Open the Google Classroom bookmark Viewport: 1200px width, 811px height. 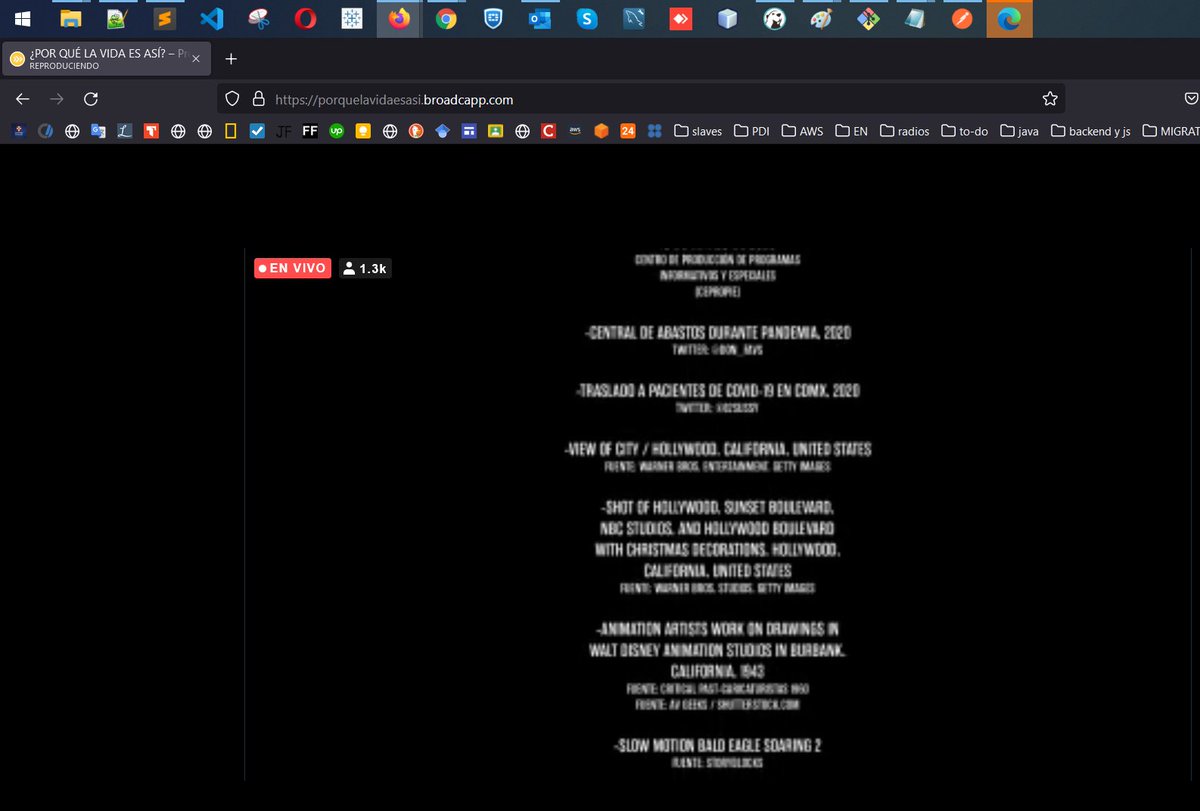[495, 131]
